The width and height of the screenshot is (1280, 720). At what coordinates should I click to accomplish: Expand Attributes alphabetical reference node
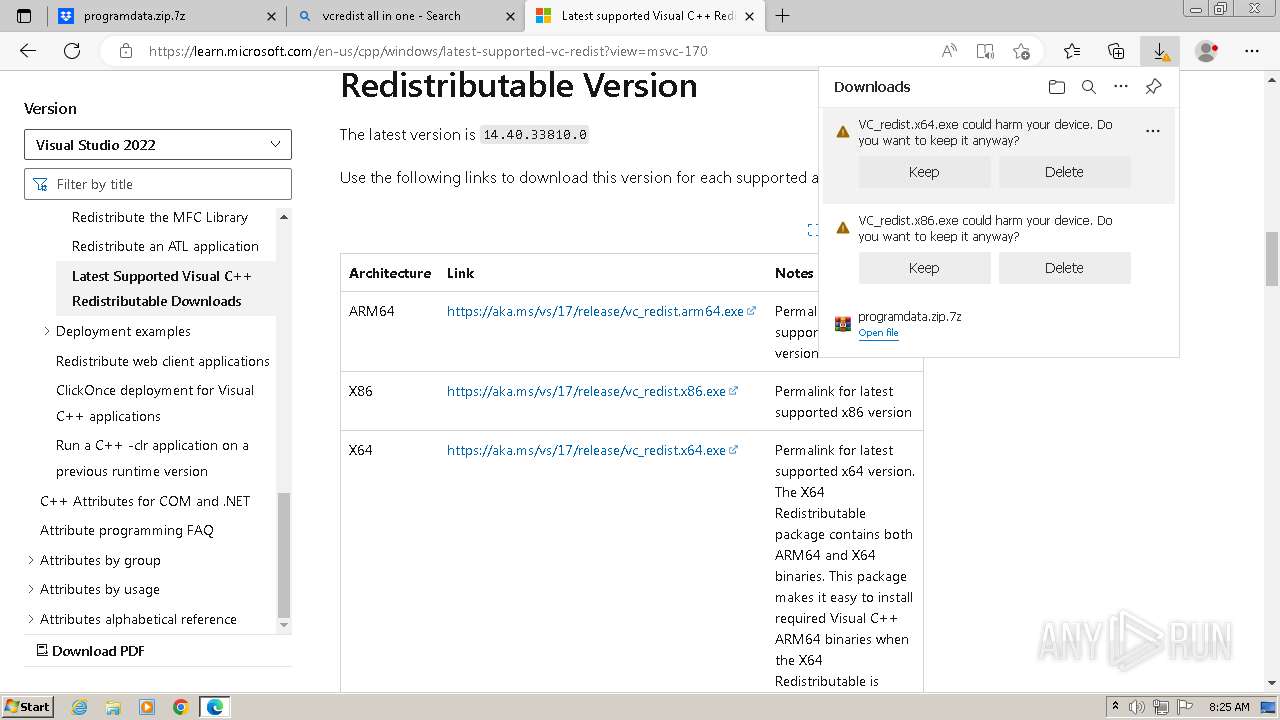31,619
